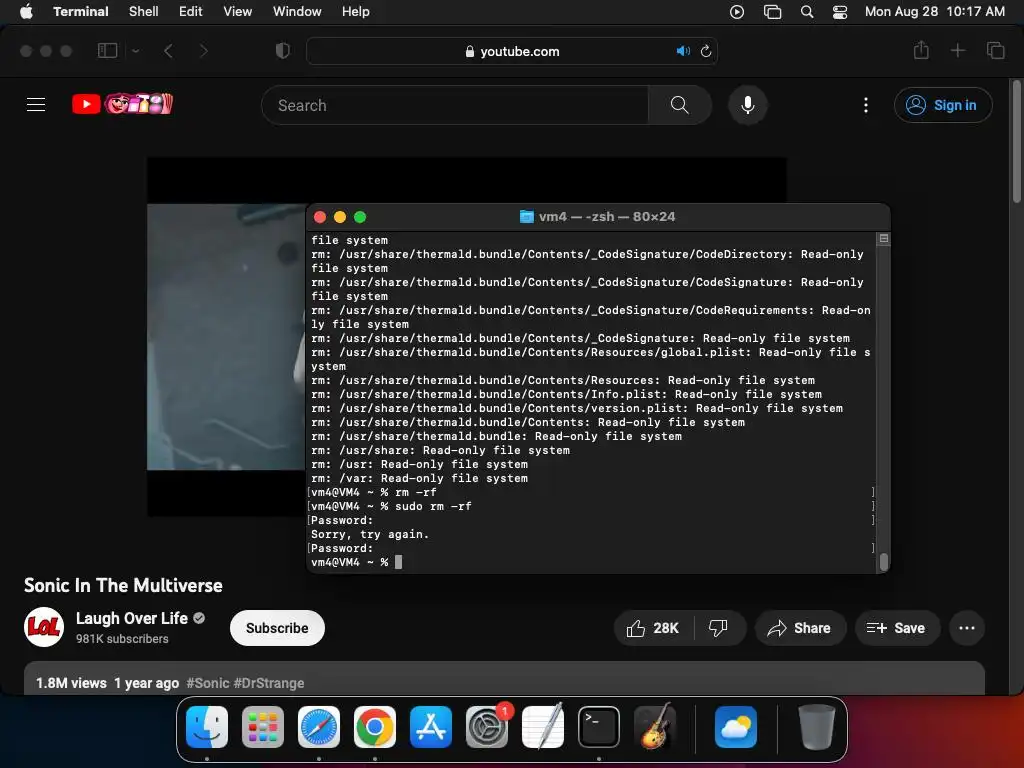Like the video with 28K likes
This screenshot has width=1024, height=768.
[x=653, y=628]
